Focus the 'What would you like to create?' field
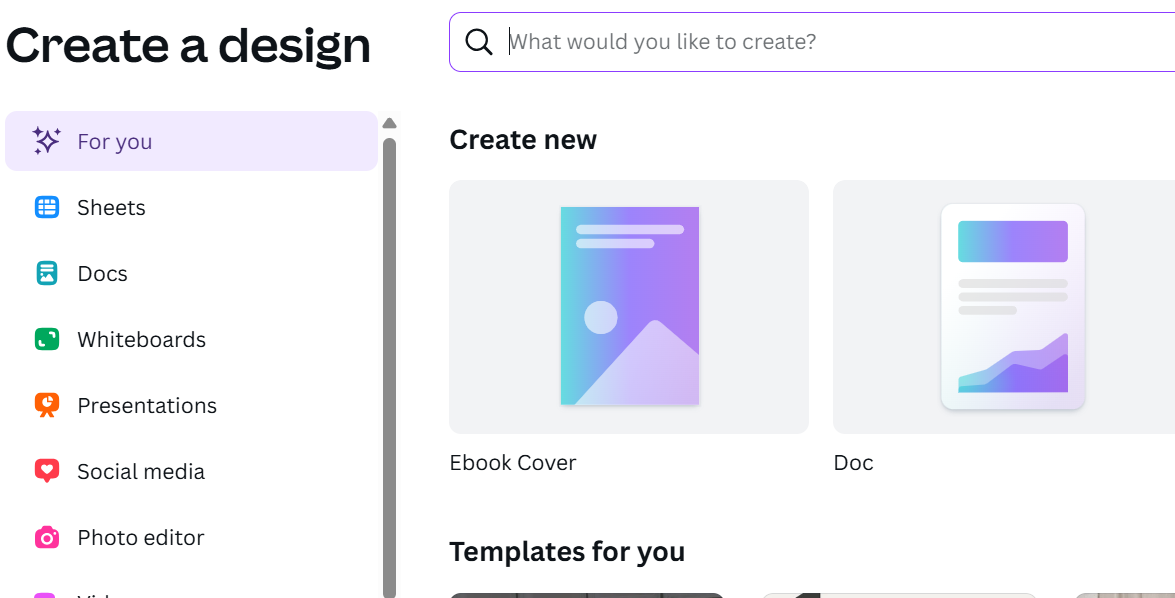Viewport: 1175px width, 598px height. (800, 42)
